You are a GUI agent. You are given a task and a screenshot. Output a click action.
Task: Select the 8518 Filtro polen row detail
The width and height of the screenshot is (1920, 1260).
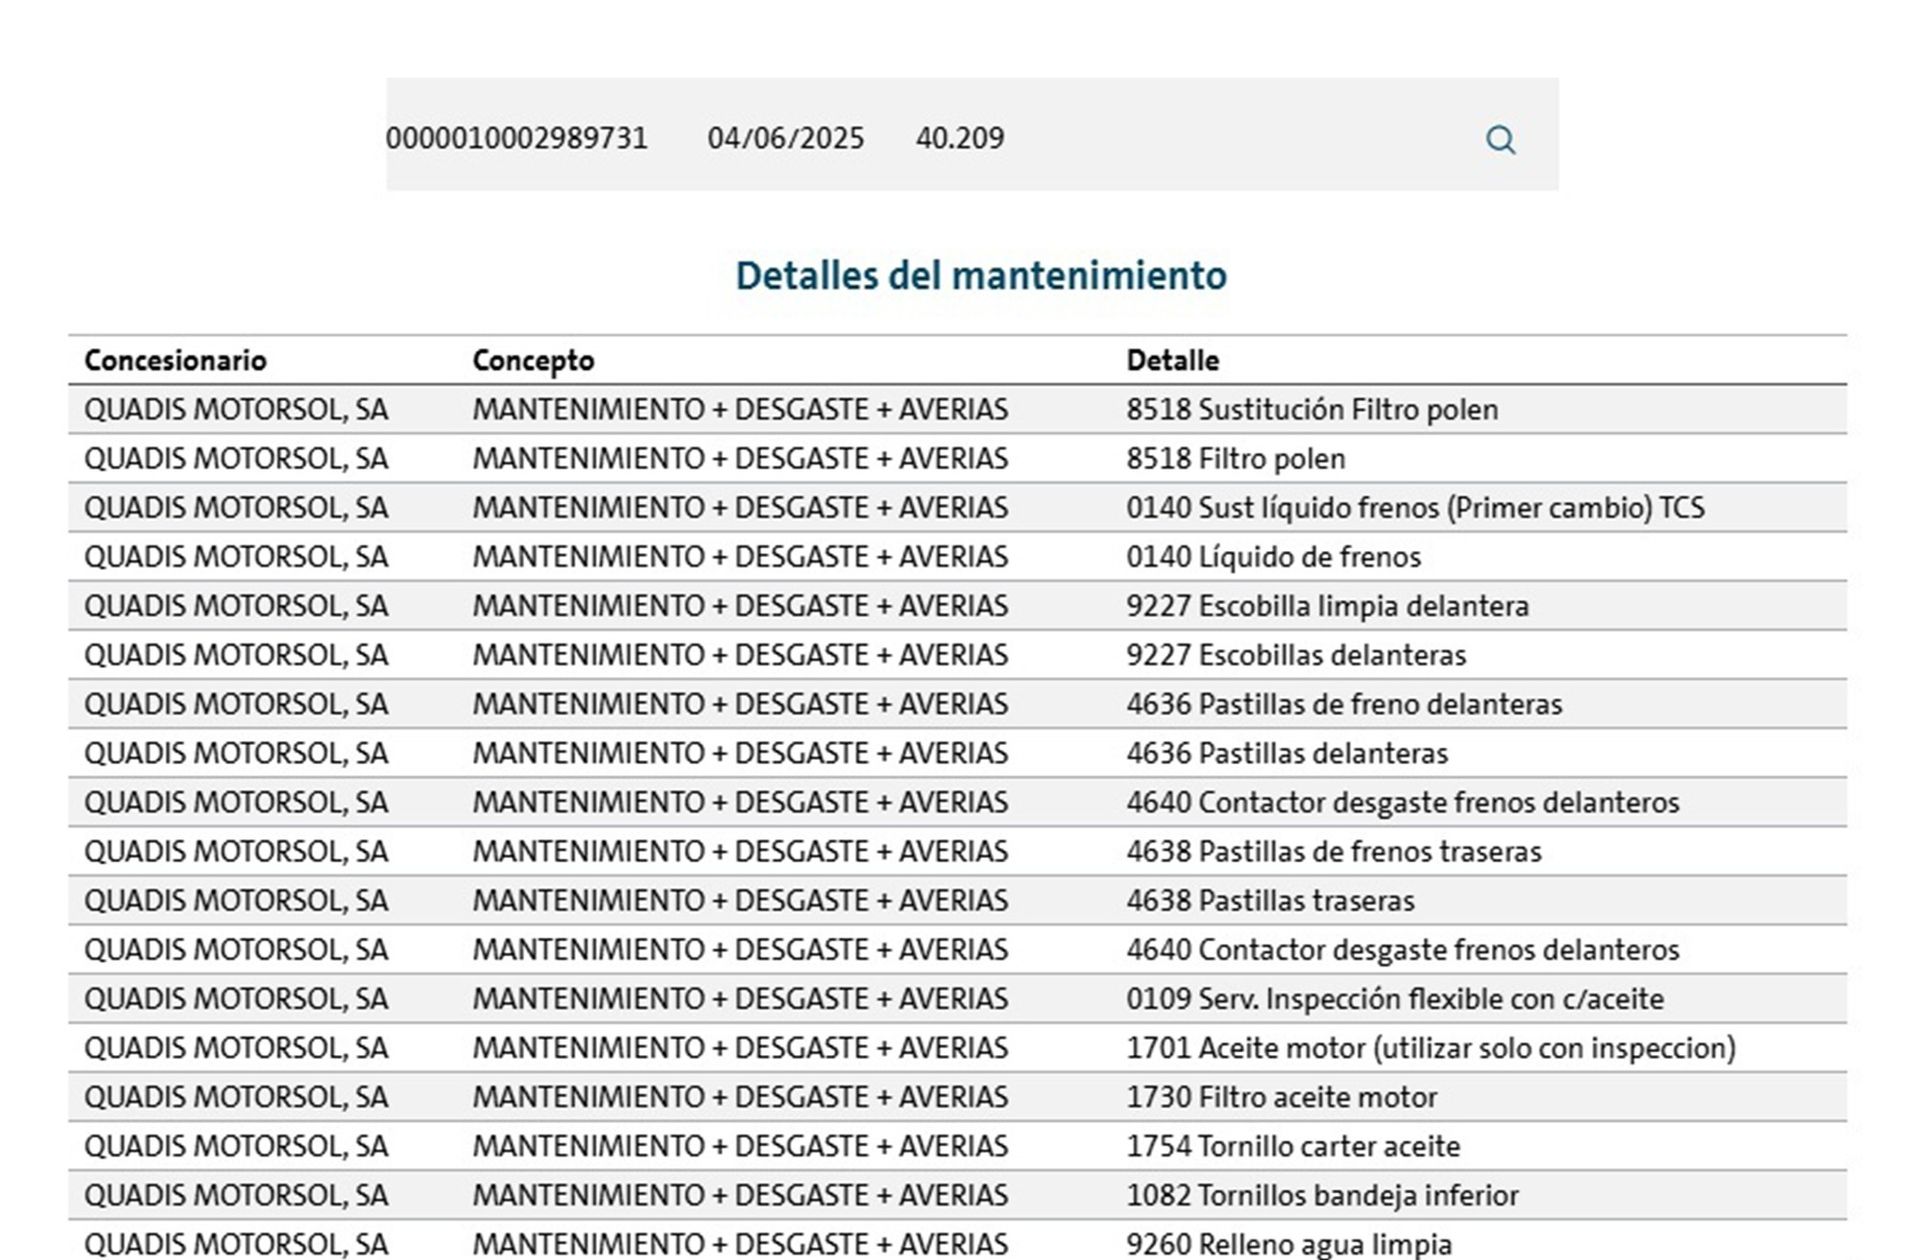coord(1236,459)
